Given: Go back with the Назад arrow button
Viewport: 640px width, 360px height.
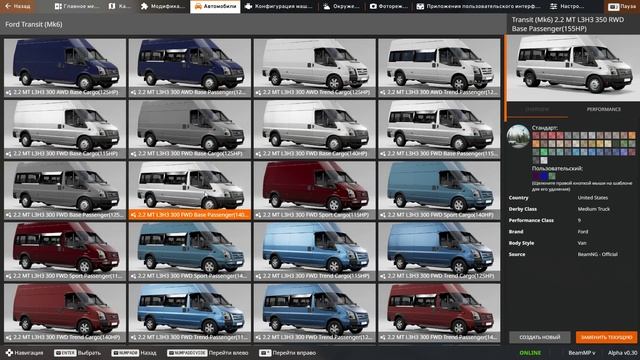Looking at the screenshot, I should click(17, 6).
